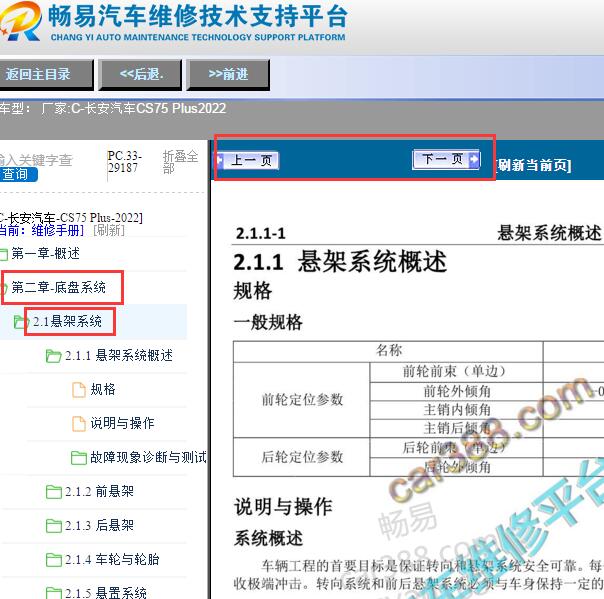Click document icon beside 说明与操作

point(79,423)
